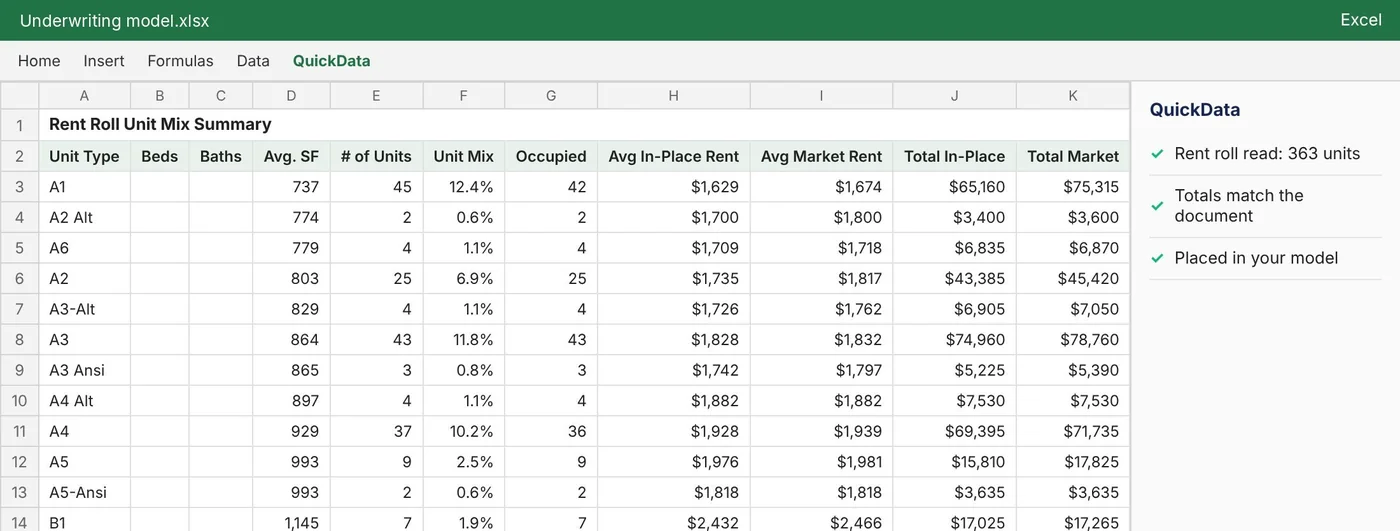
Task: Click the 'Underwriting model.xlsx' file title
Action: point(114,21)
